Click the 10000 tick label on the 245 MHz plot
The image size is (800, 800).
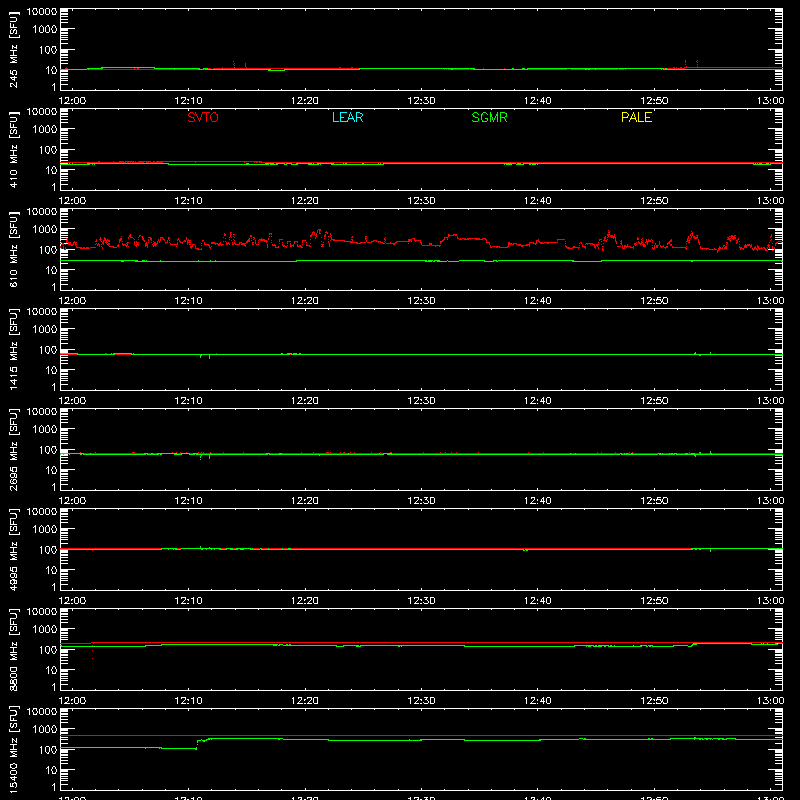(x=42, y=12)
